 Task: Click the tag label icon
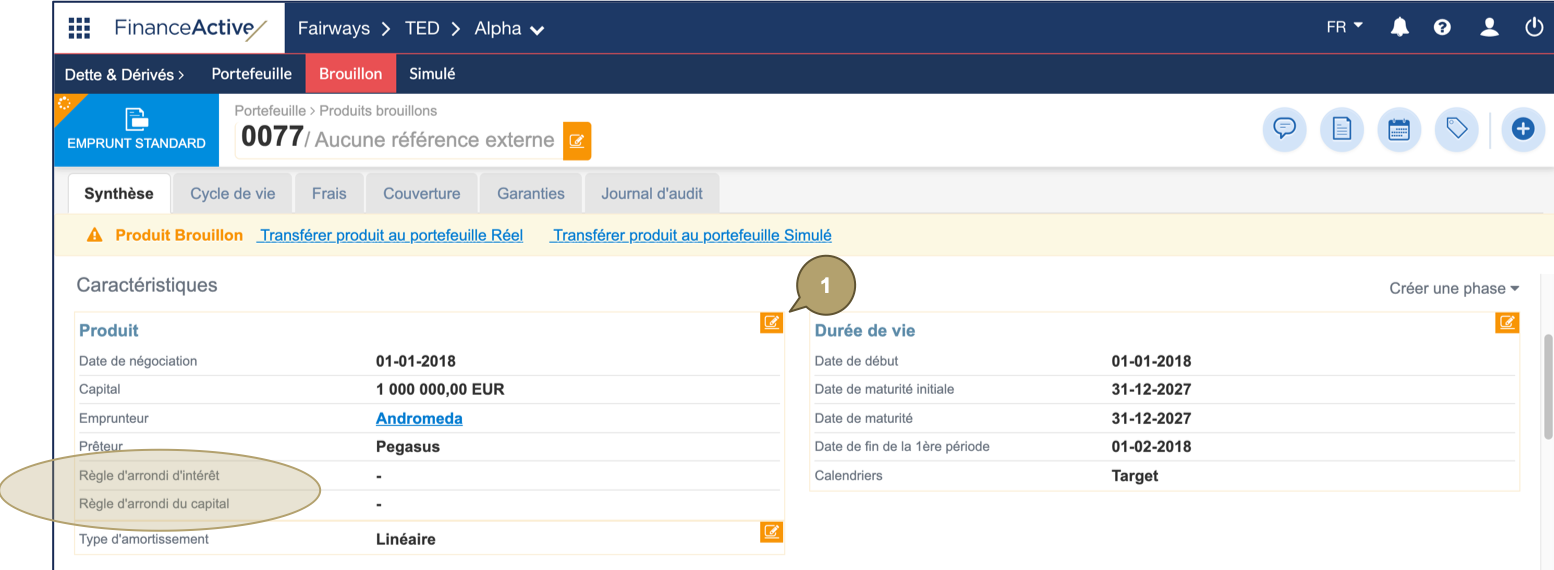point(1457,129)
